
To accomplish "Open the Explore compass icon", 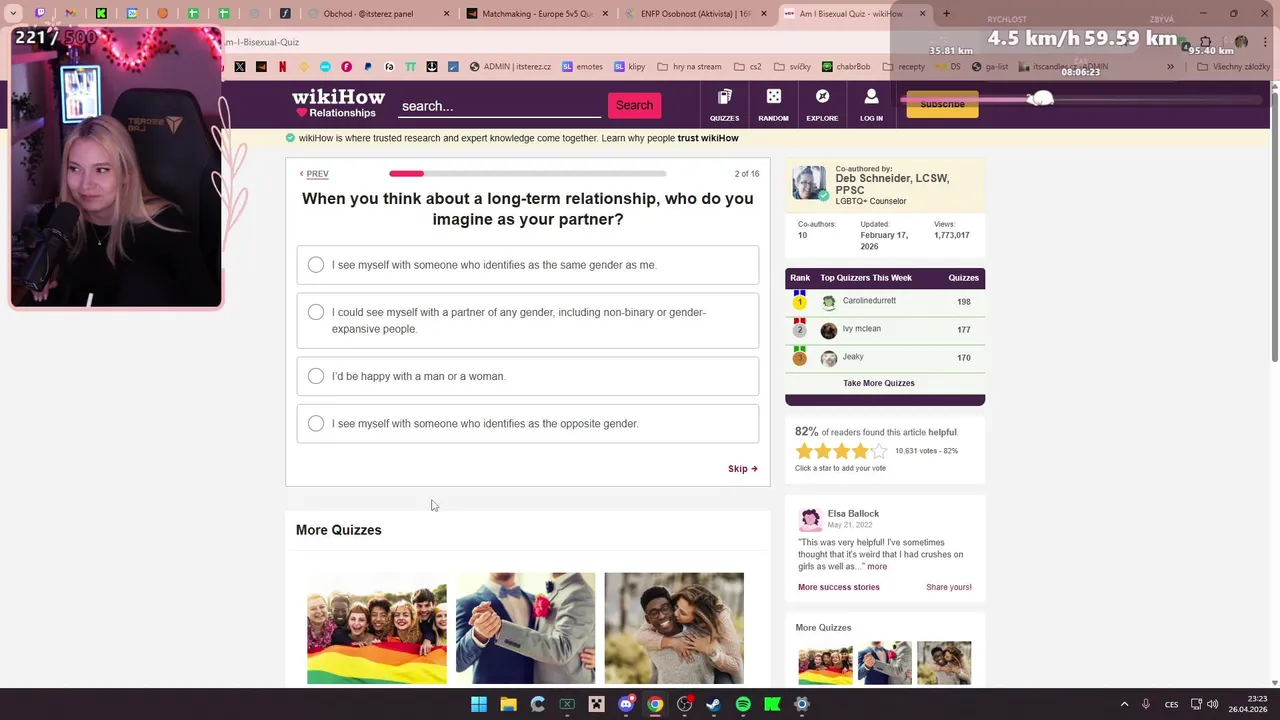I will [x=822, y=104].
